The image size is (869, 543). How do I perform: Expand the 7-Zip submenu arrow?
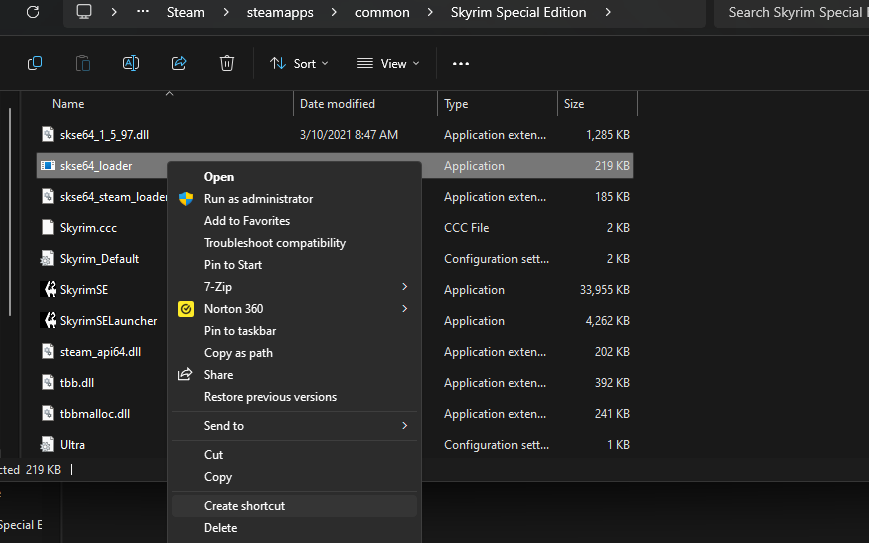click(x=405, y=287)
